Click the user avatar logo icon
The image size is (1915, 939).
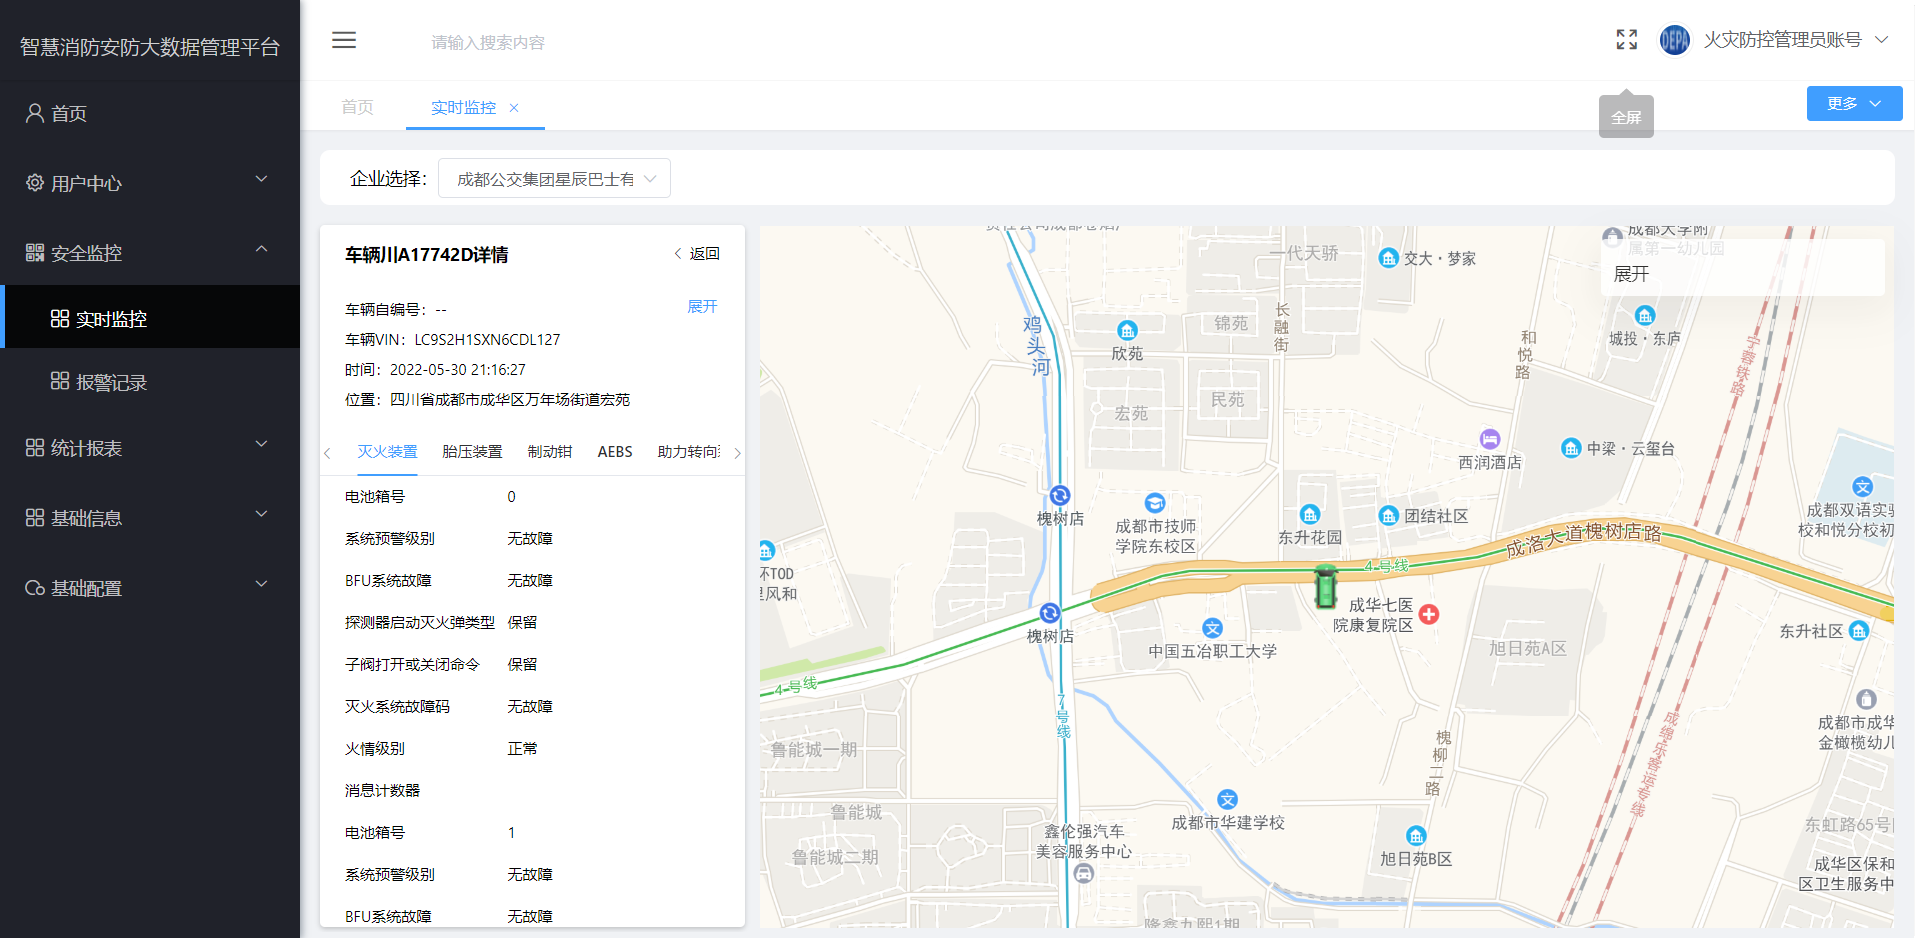[x=1674, y=40]
